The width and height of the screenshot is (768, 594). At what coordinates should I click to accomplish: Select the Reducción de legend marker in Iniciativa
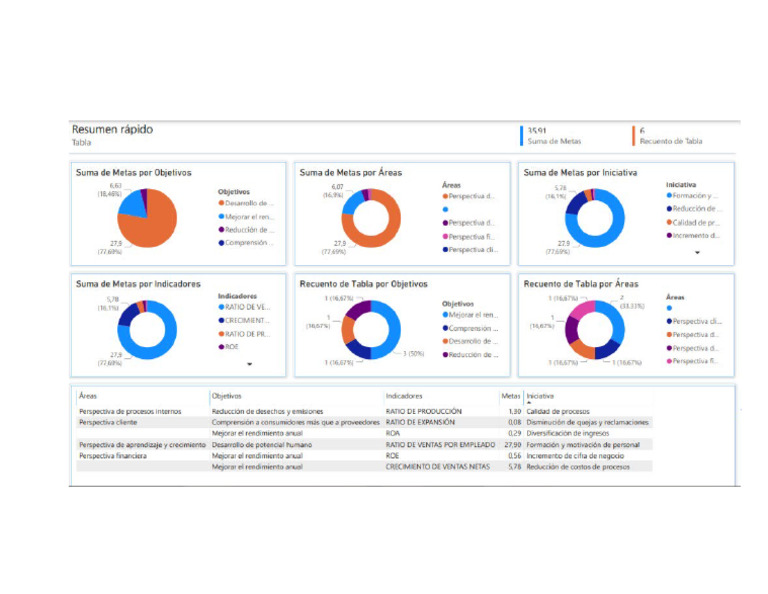click(669, 209)
